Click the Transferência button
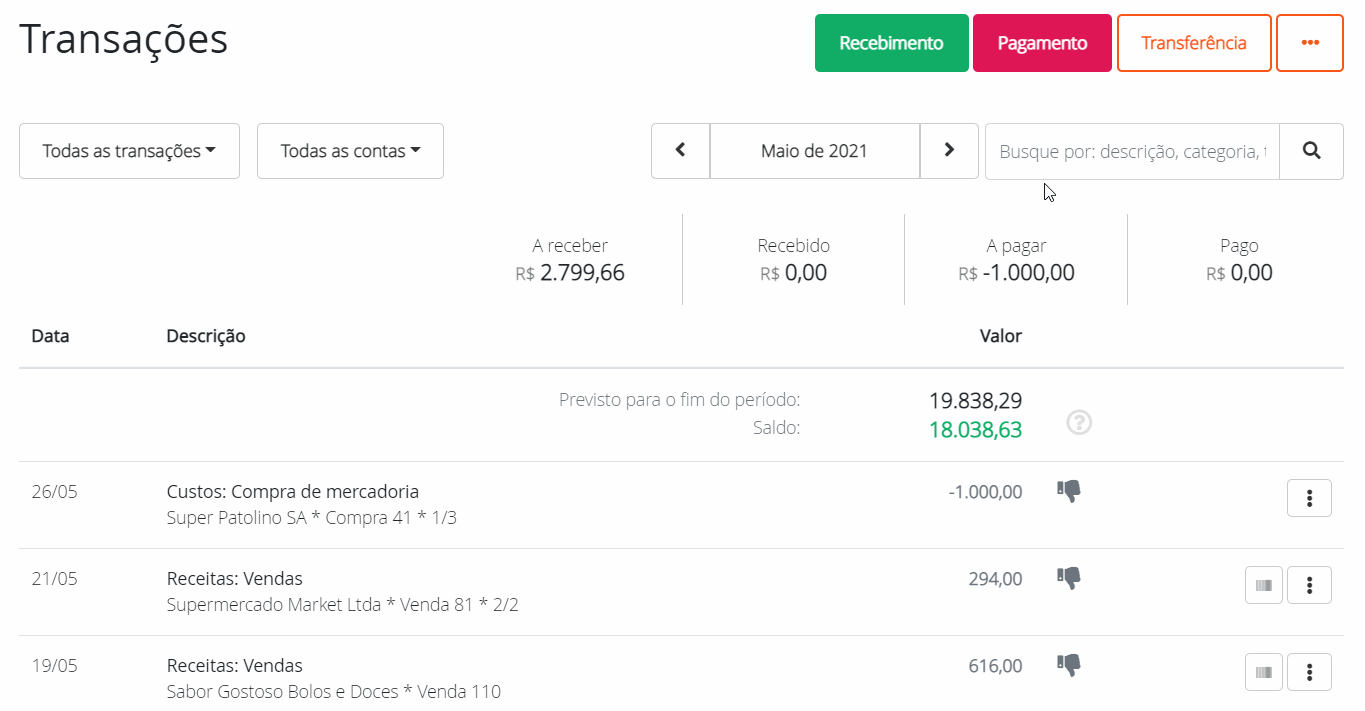Screen dimensions: 1365x711 (1194, 43)
